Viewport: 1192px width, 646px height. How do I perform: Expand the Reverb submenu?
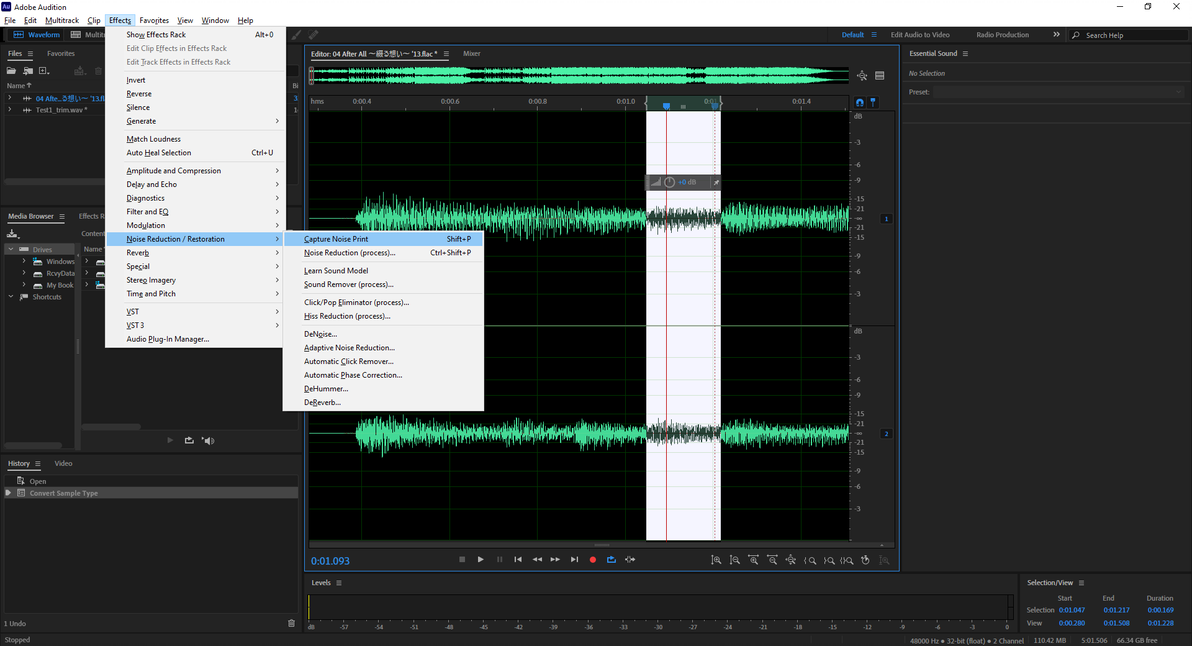point(138,253)
